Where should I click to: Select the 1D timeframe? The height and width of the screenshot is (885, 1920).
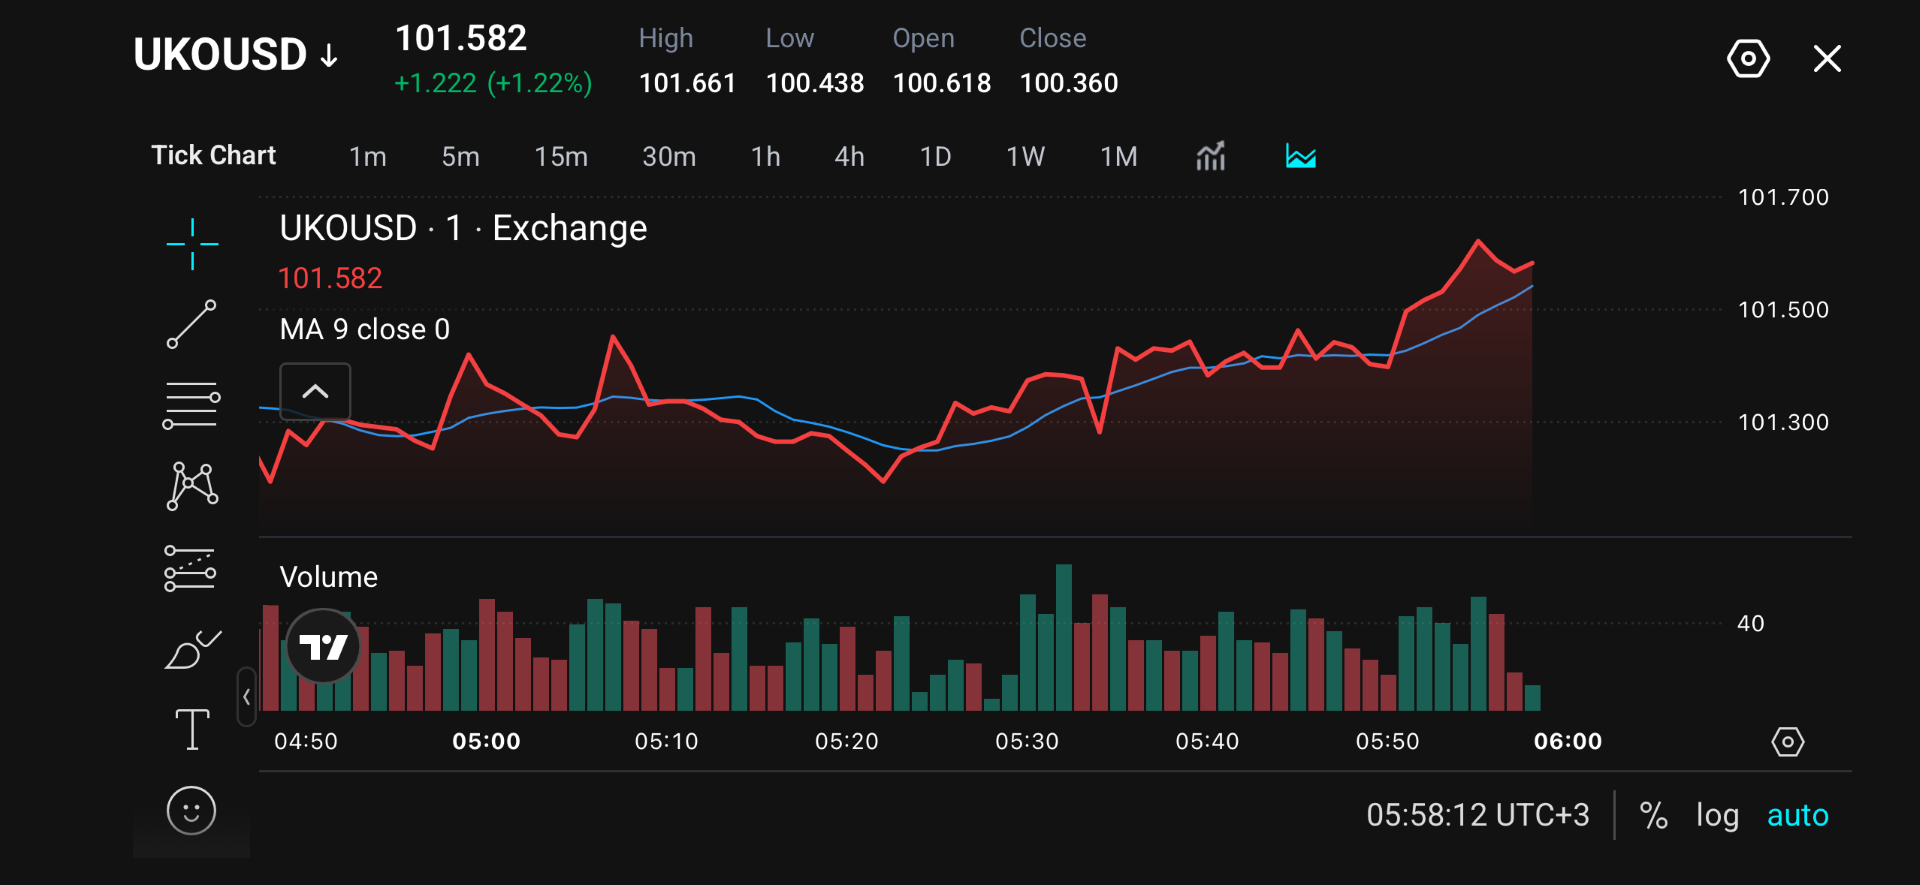(x=935, y=157)
